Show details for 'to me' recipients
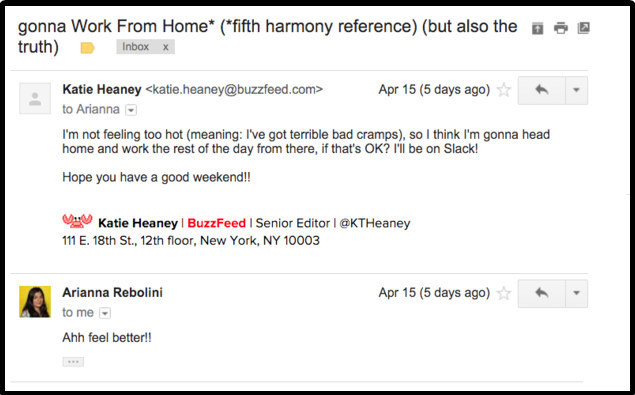The height and width of the screenshot is (395, 635). [105, 313]
